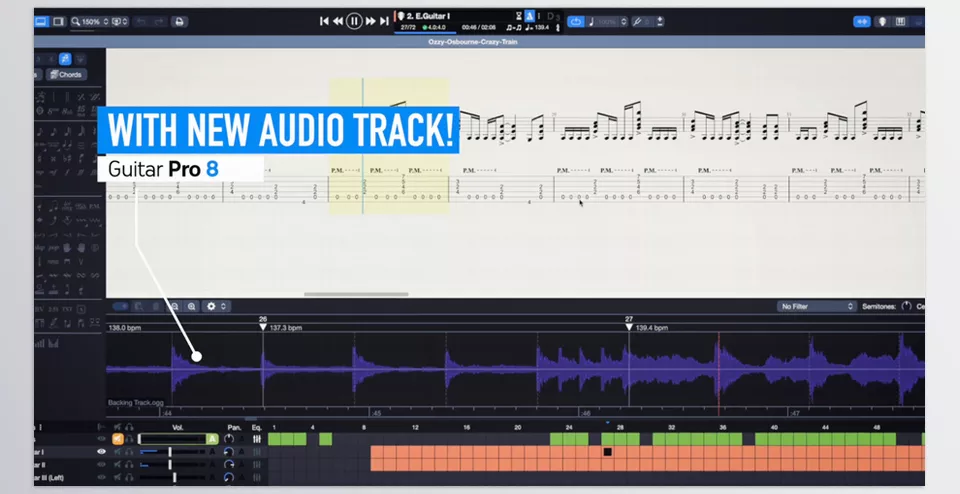Open the audio track settings gear menu
Viewport: 960px width, 494px height.
217,306
